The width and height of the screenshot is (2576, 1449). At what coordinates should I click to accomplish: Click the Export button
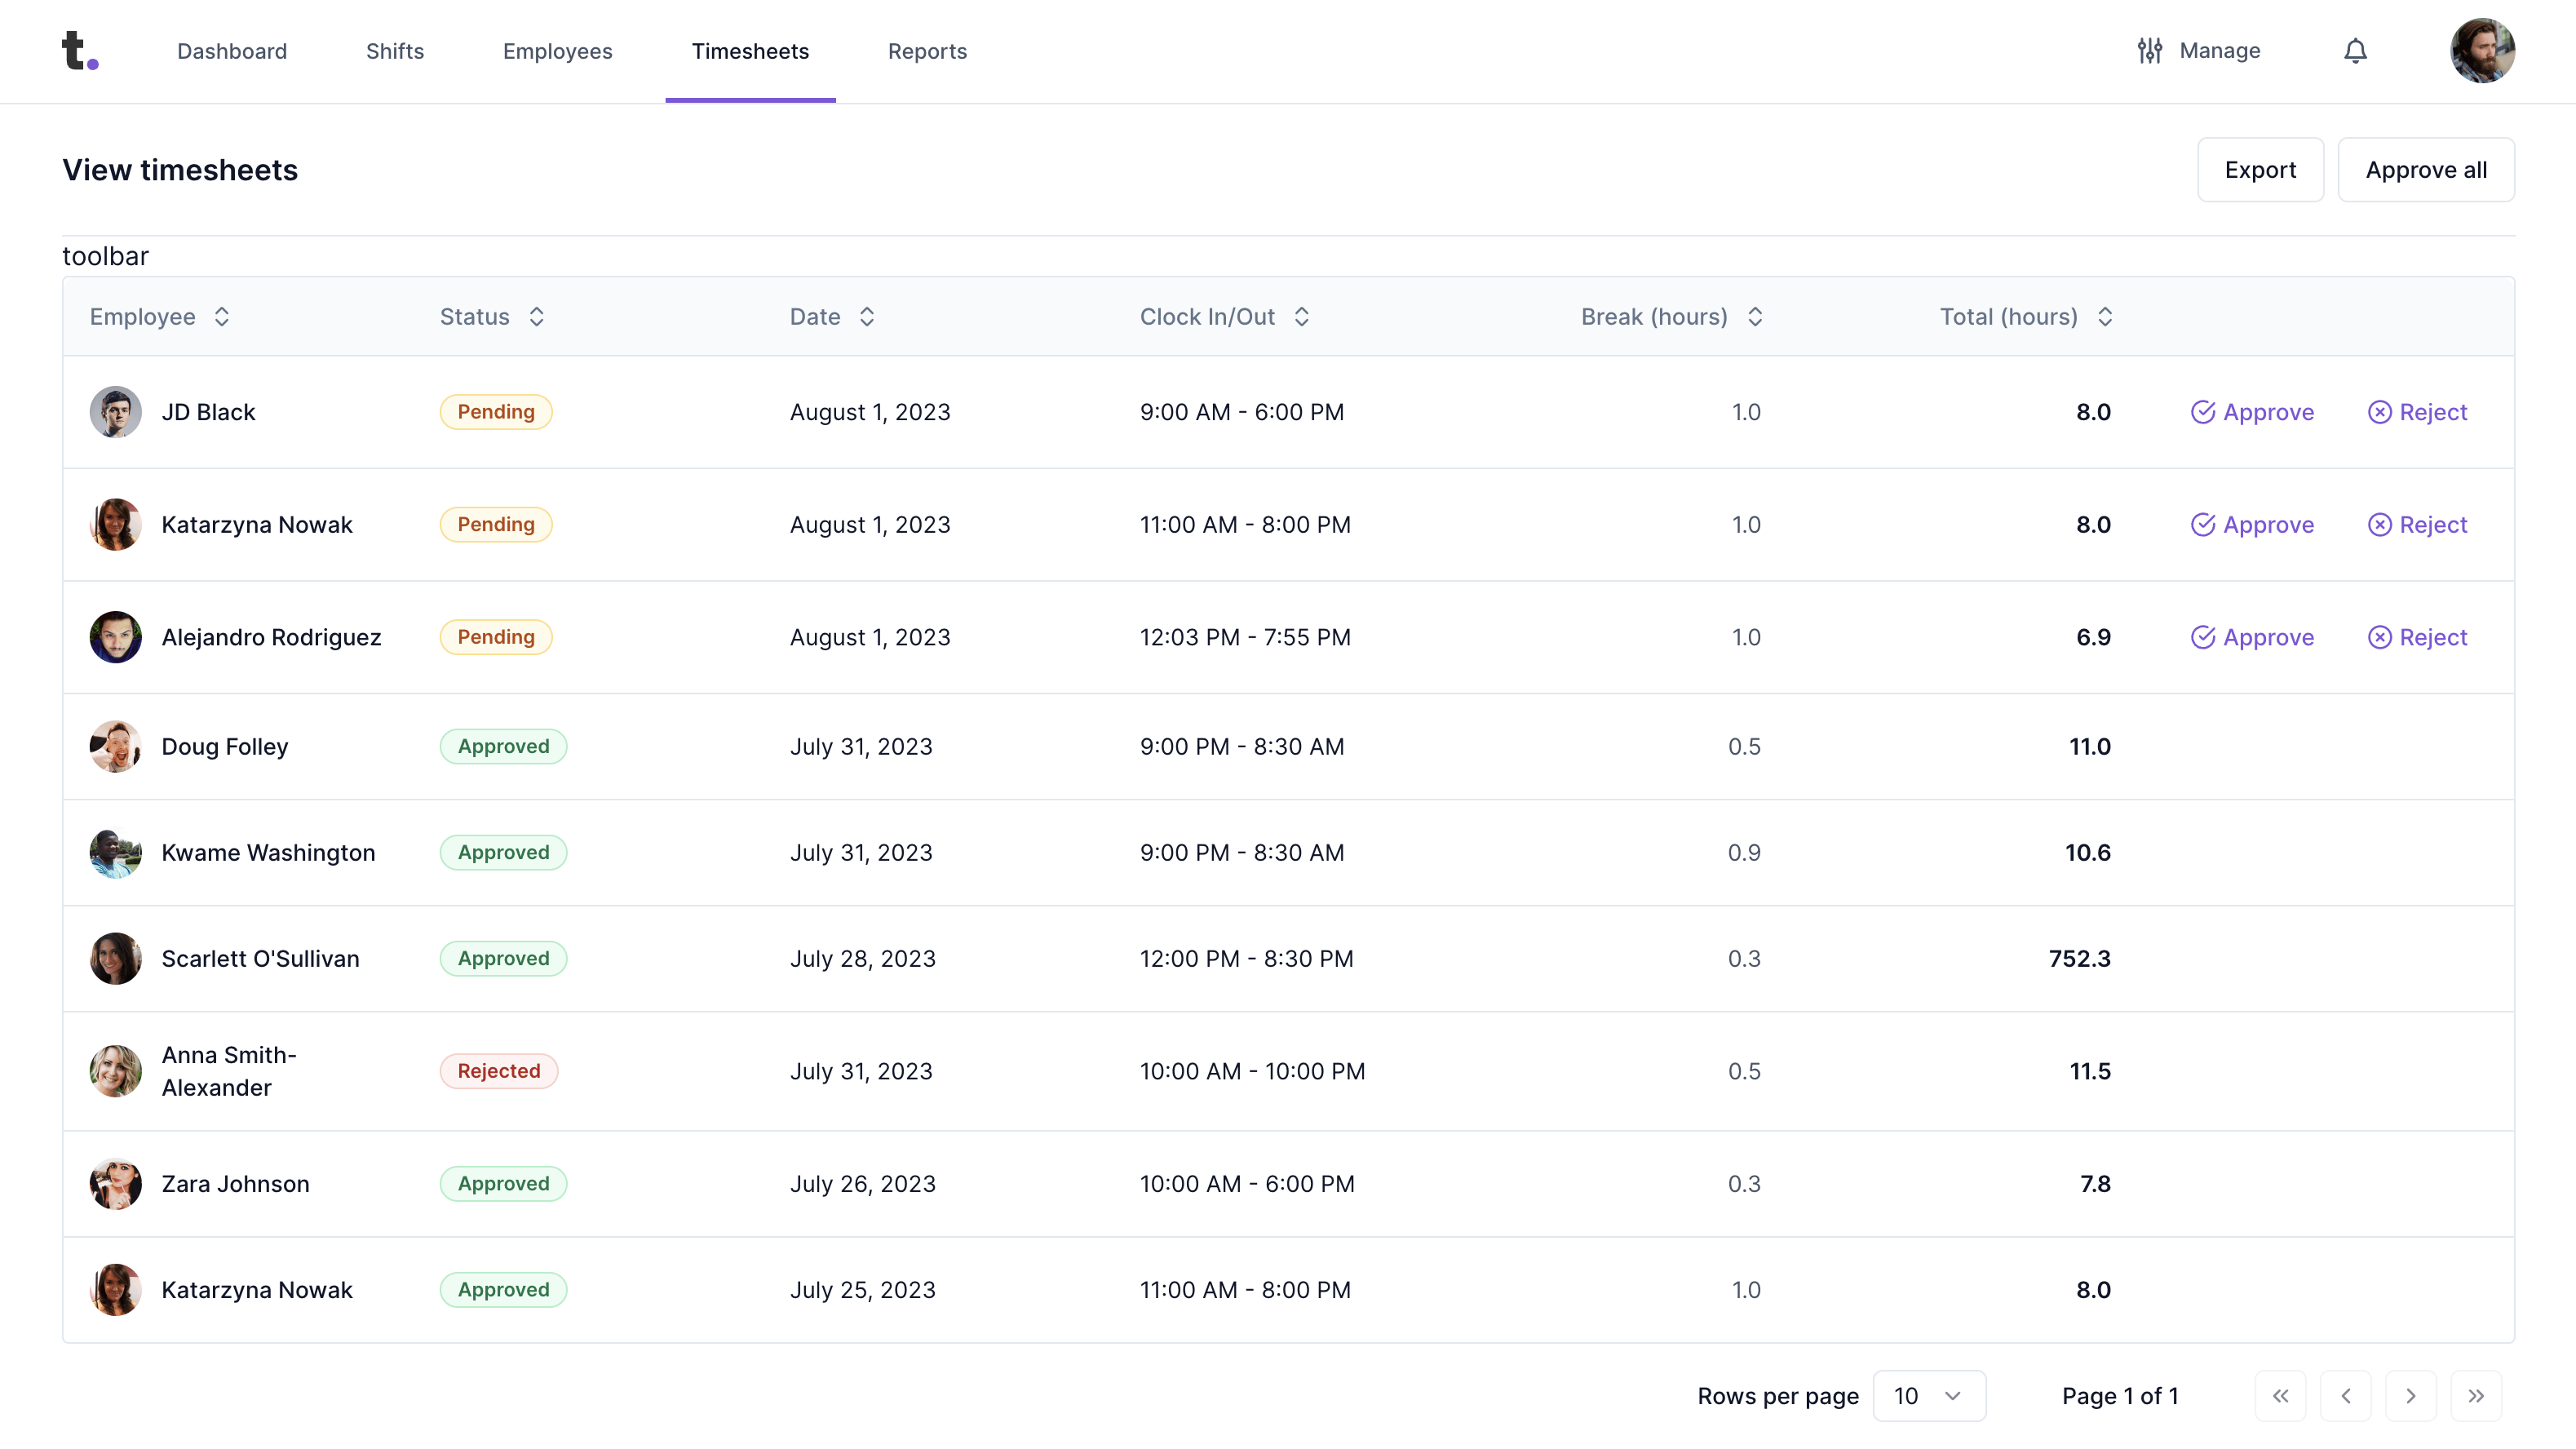(x=2260, y=170)
